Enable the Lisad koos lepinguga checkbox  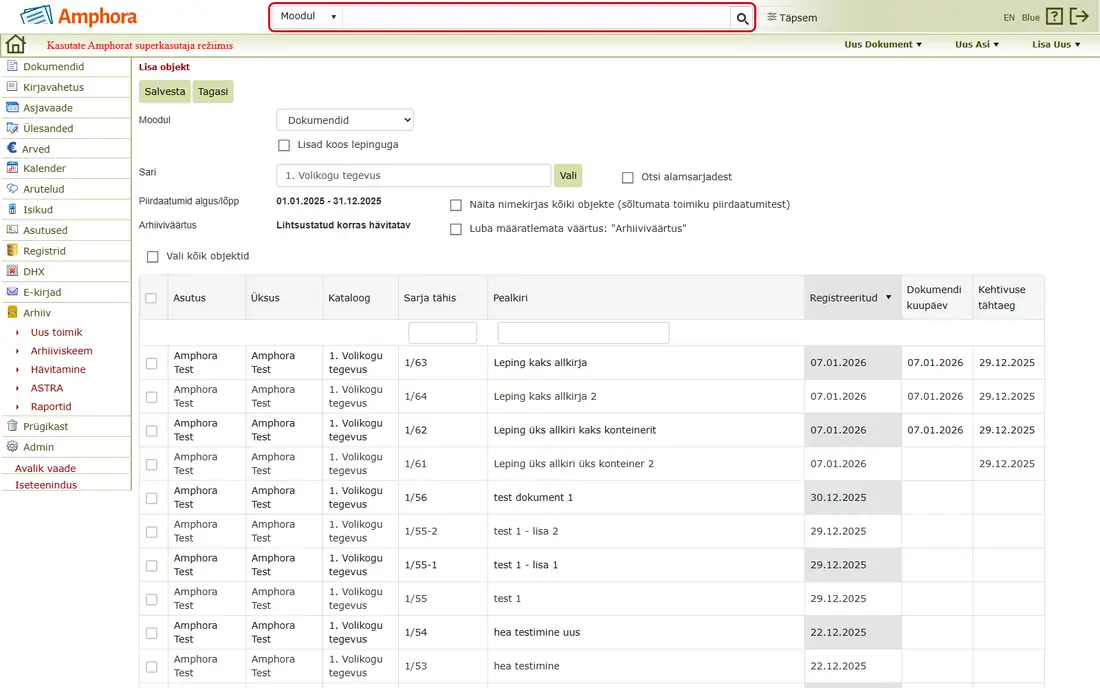coord(284,145)
